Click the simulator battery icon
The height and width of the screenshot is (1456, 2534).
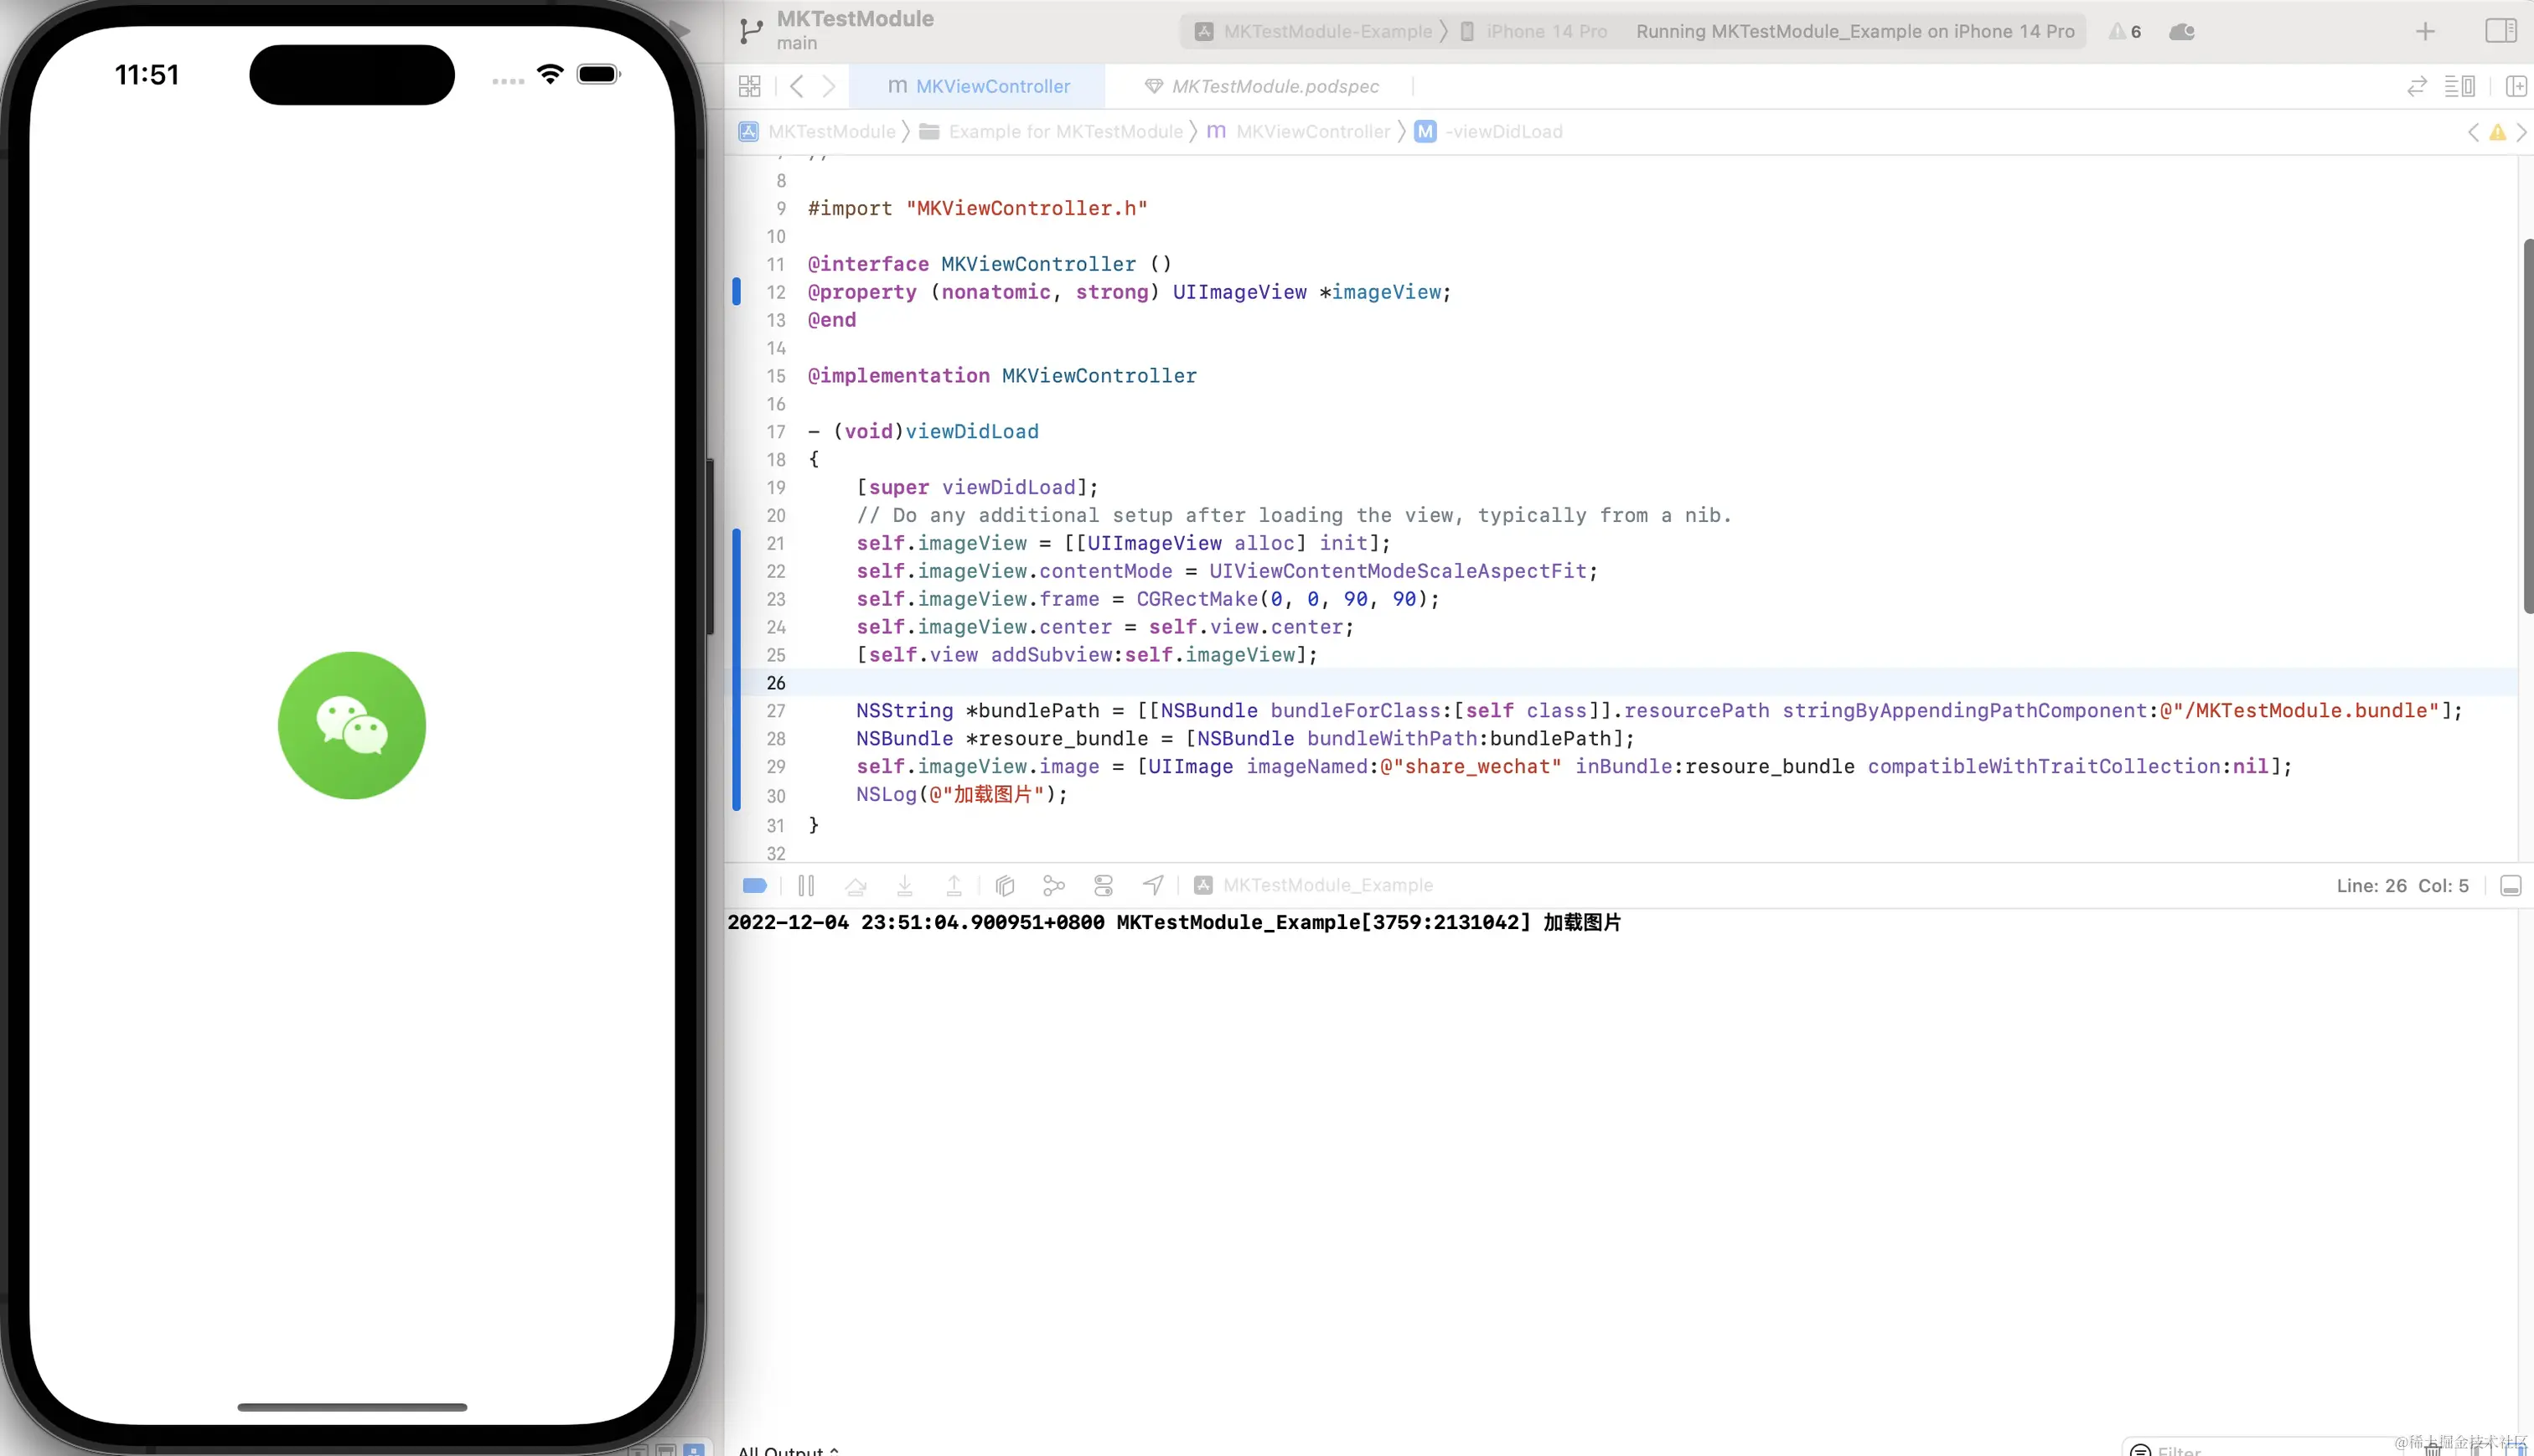click(599, 74)
